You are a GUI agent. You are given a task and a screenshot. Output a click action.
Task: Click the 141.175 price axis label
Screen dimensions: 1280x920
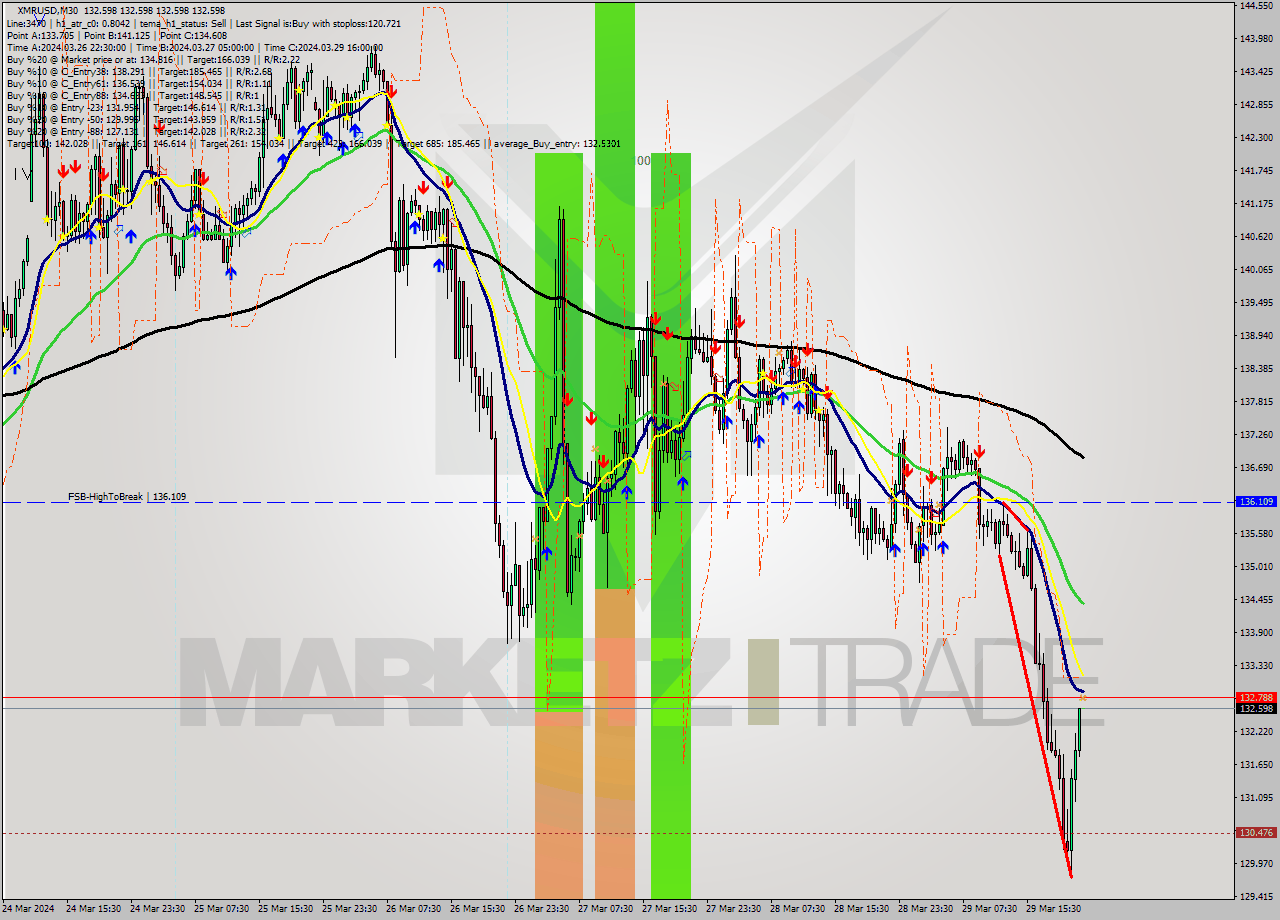pyautogui.click(x=1256, y=203)
